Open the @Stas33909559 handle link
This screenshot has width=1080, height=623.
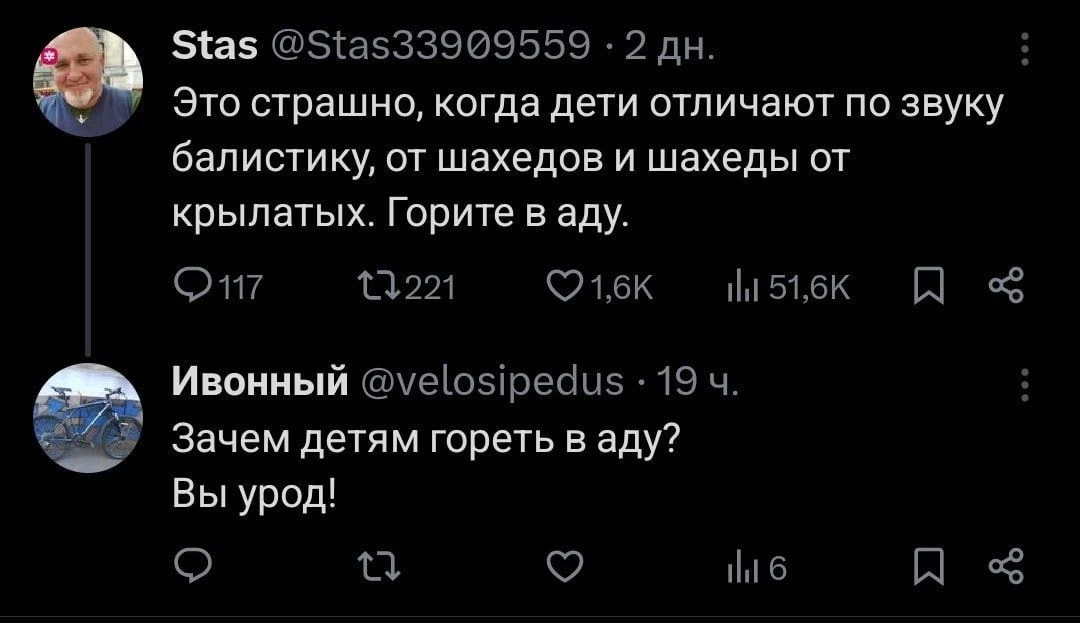click(424, 46)
